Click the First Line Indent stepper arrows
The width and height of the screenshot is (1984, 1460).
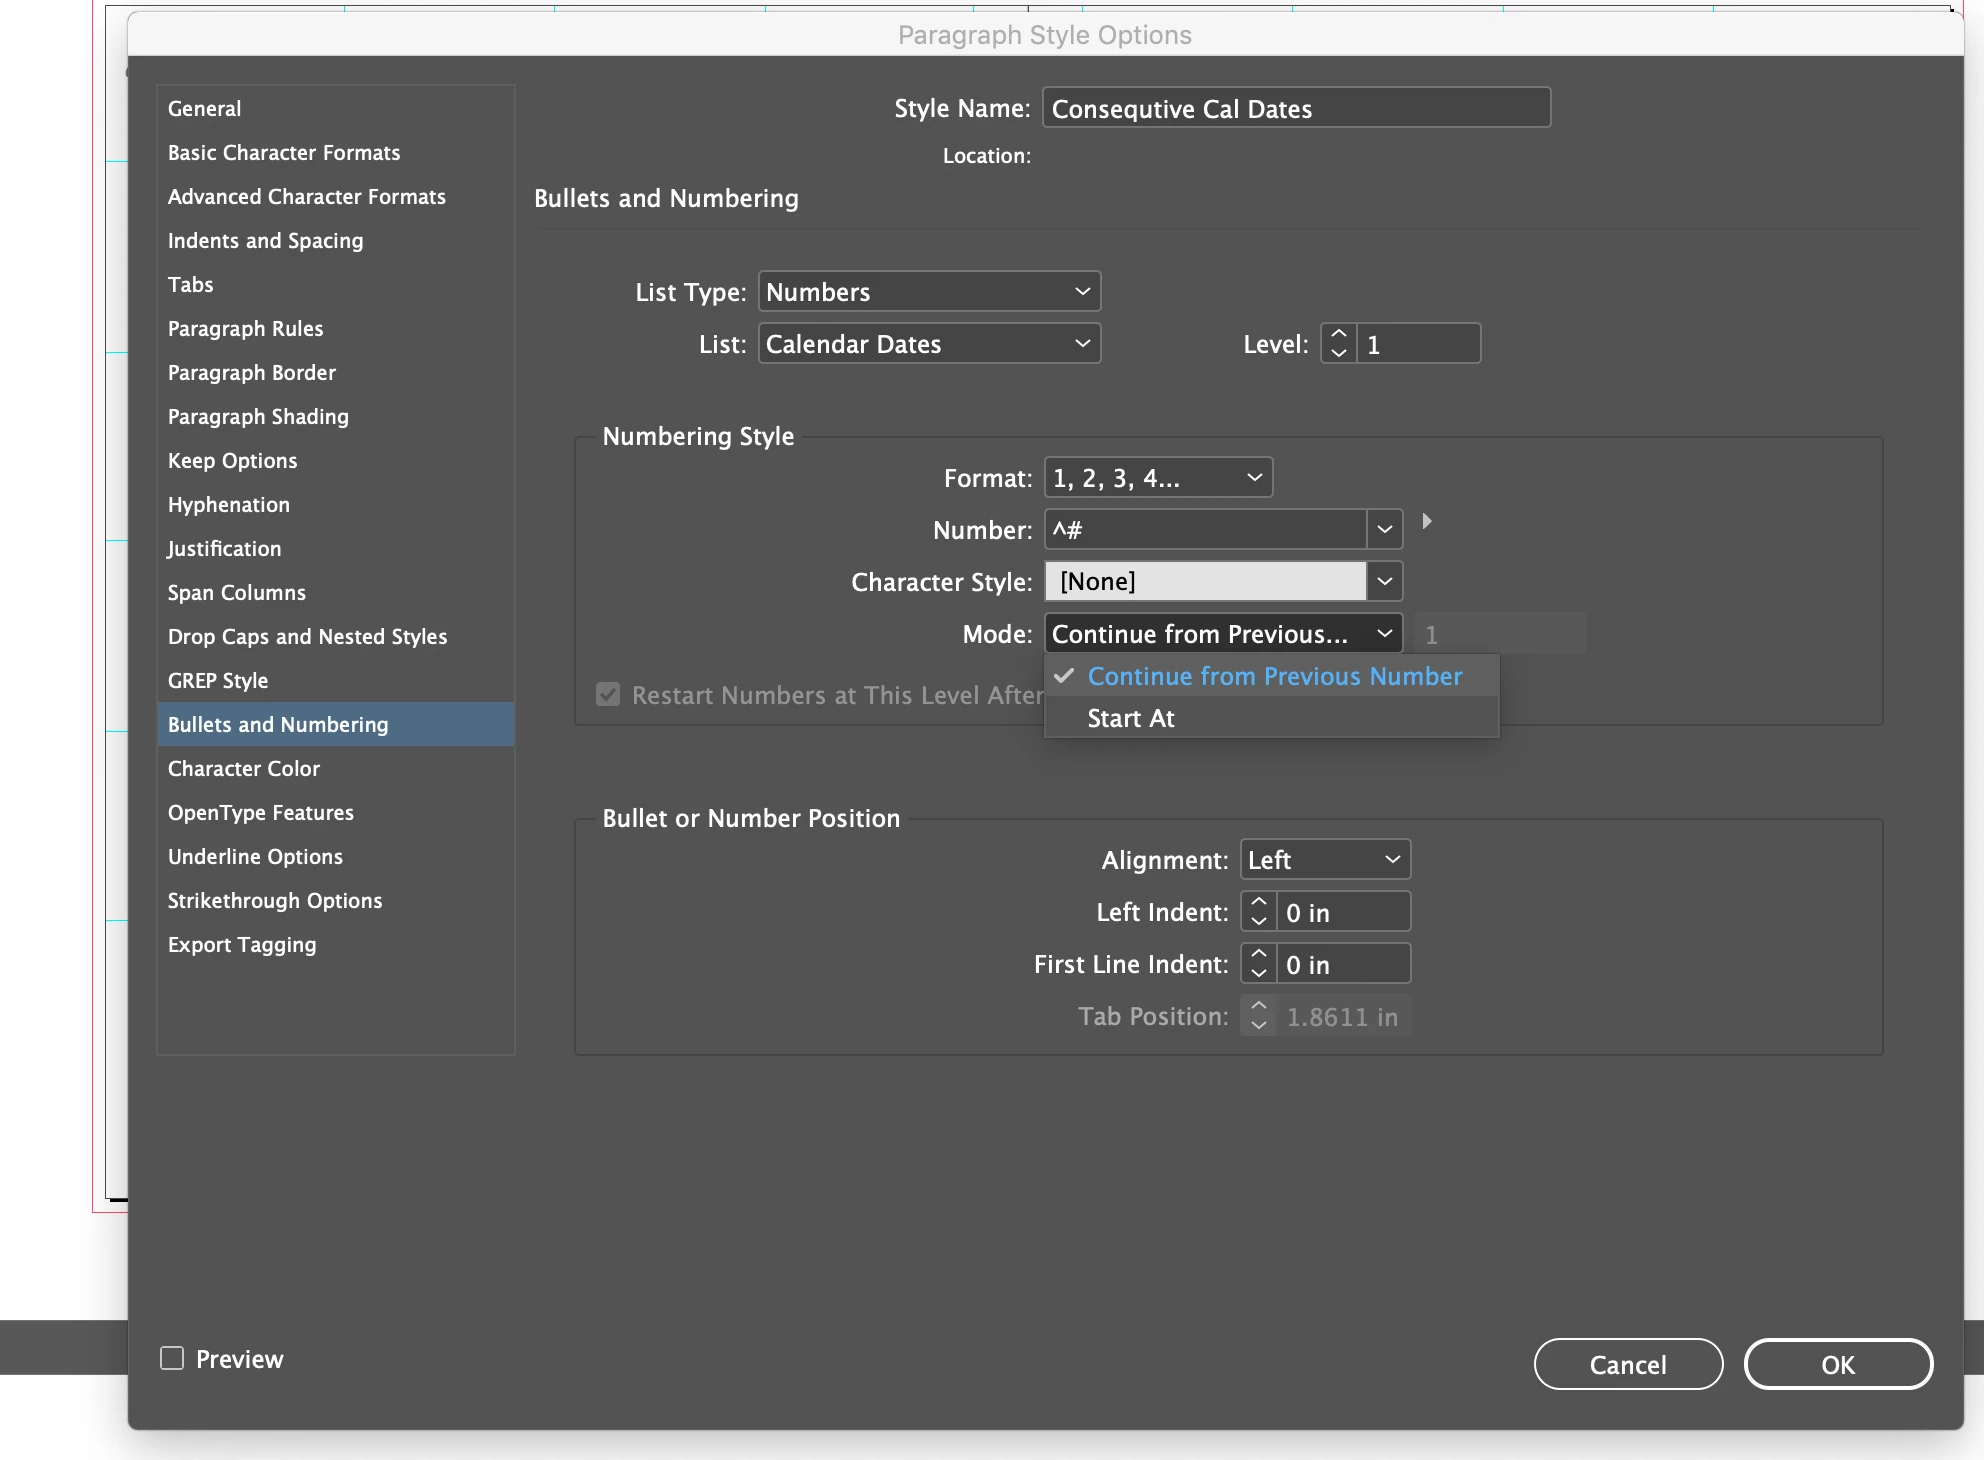[x=1259, y=963]
